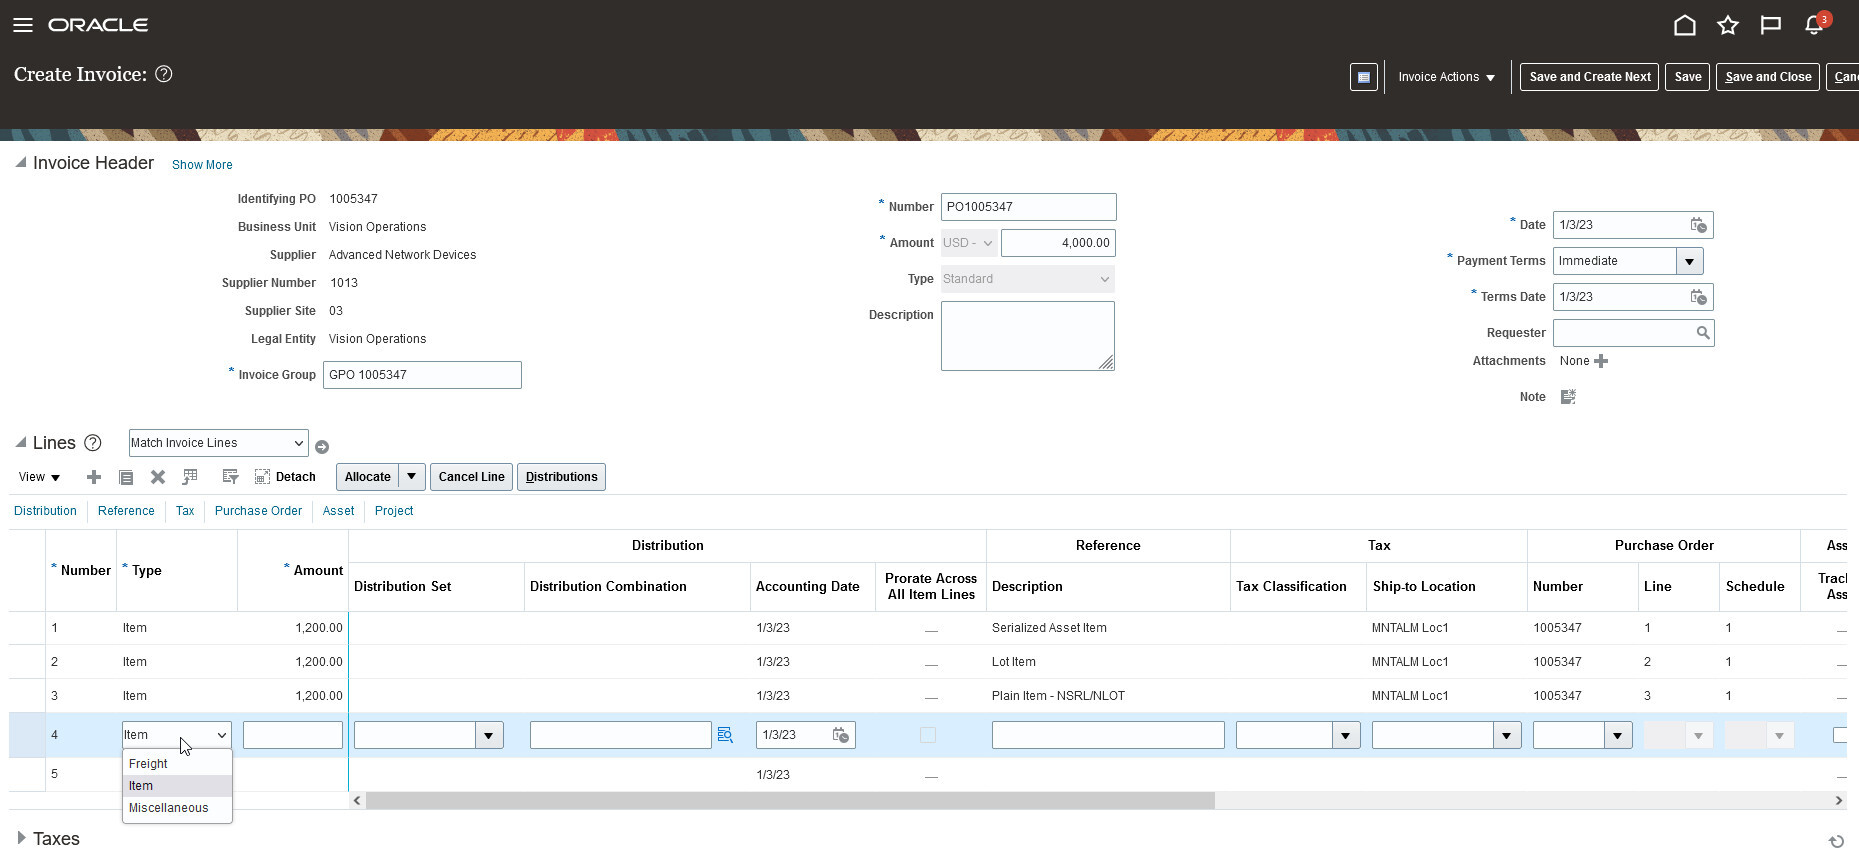Collapse the Invoice Header section
Image resolution: width=1859 pixels, height=859 pixels.
[21, 162]
